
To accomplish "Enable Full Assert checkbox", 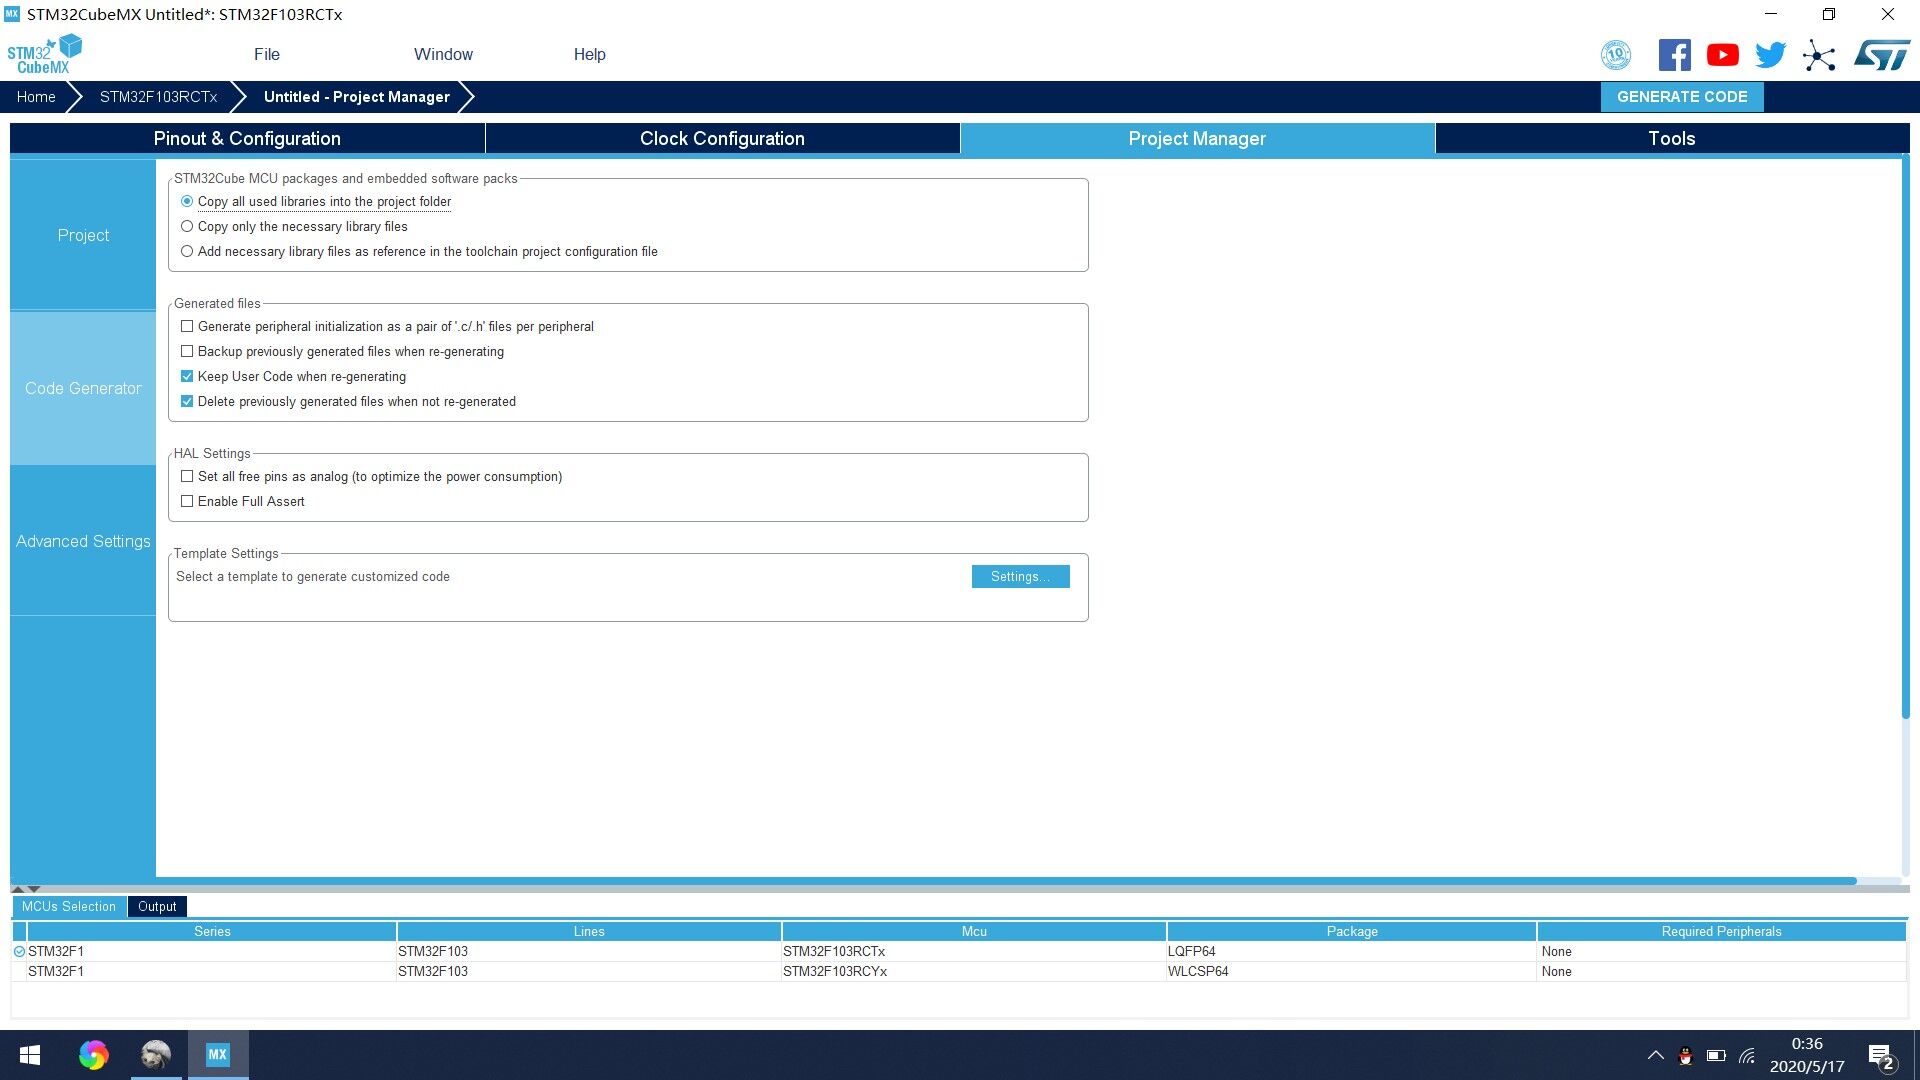I will coord(187,502).
